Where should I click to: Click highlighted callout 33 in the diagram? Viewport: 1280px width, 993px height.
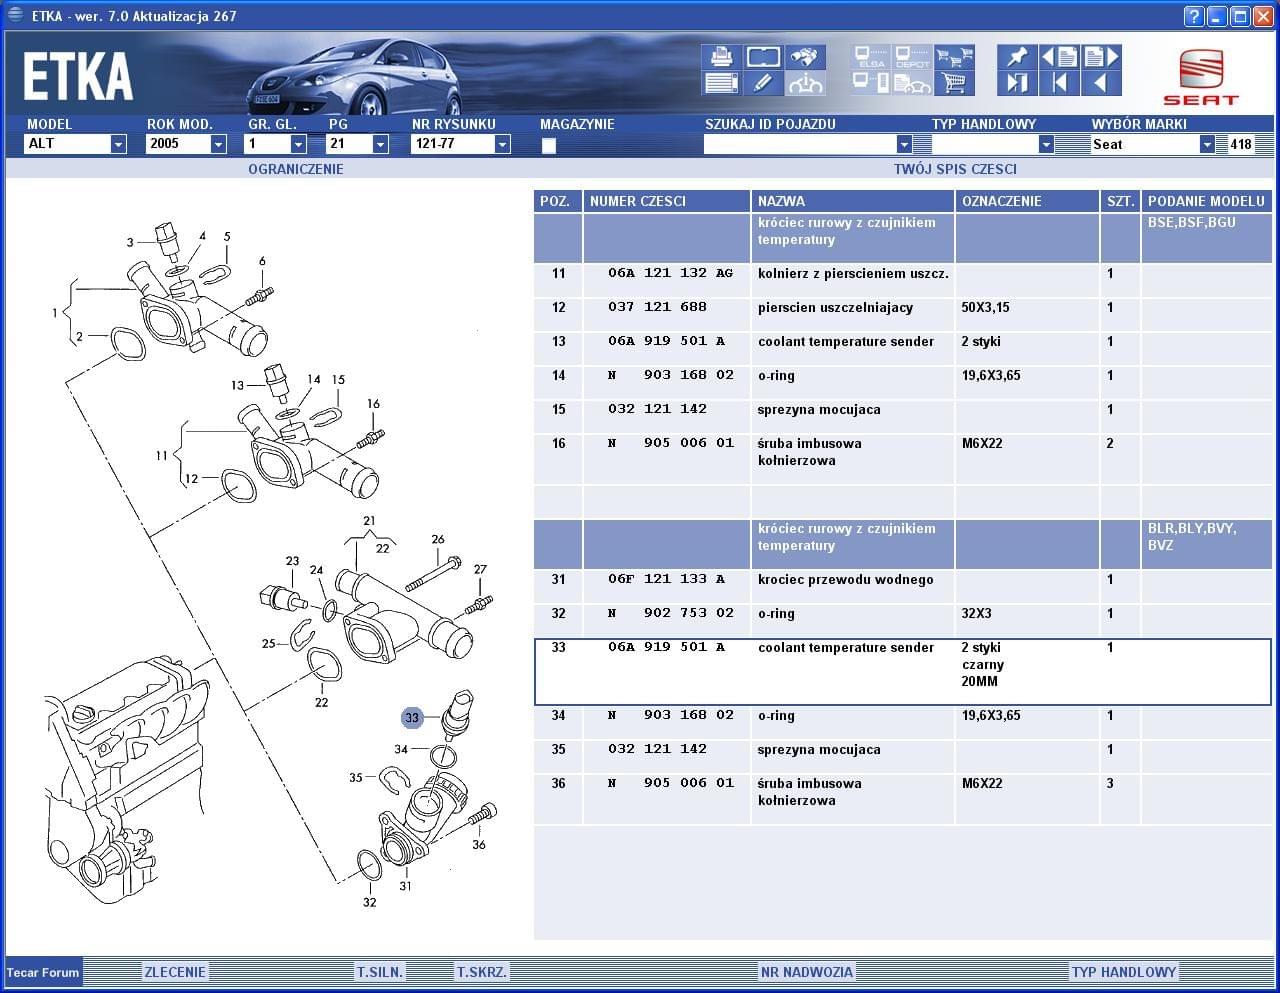click(412, 718)
